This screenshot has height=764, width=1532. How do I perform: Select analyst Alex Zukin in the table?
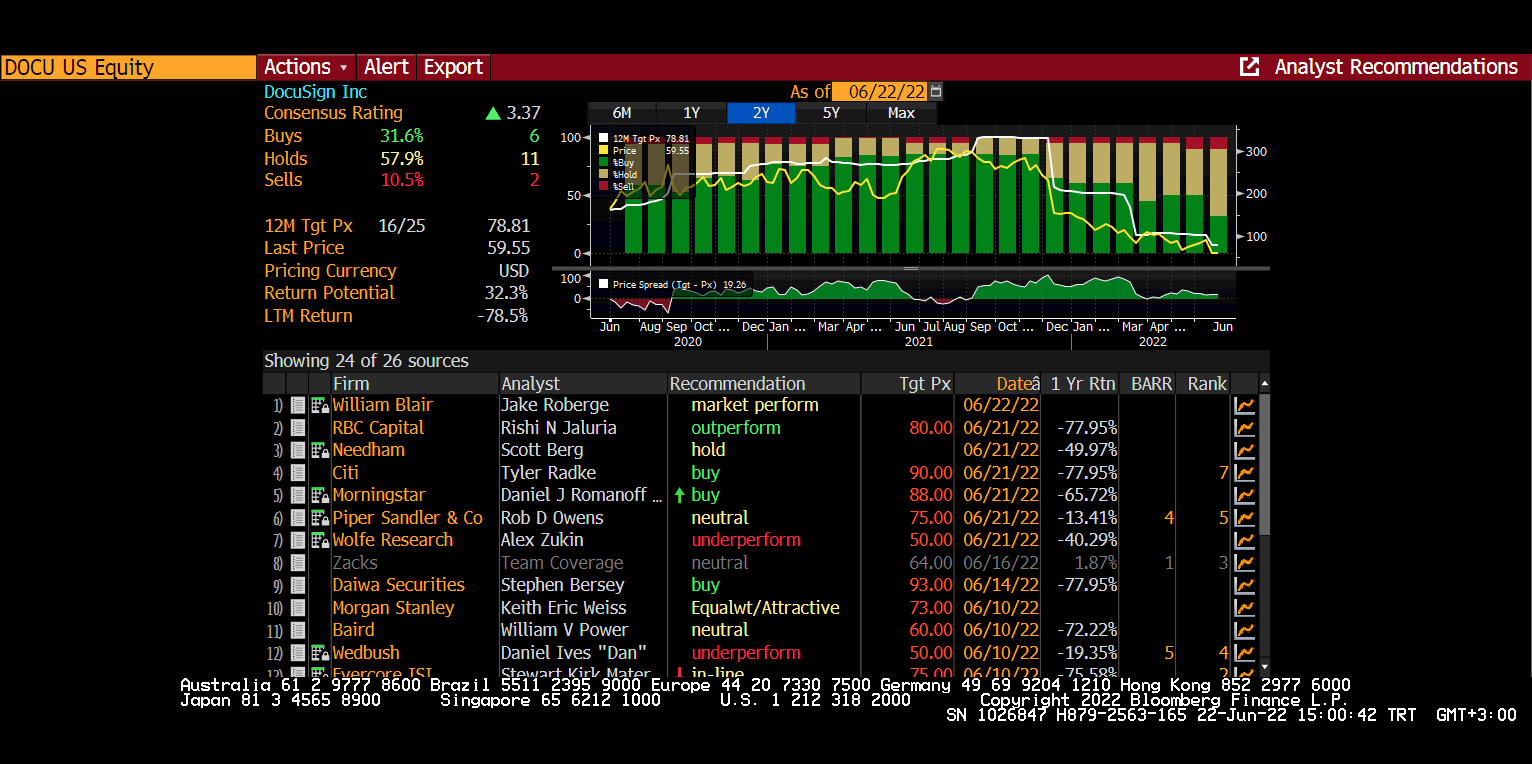(x=542, y=540)
